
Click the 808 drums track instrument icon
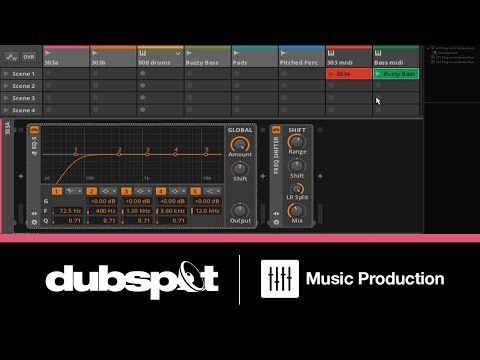click(x=143, y=53)
